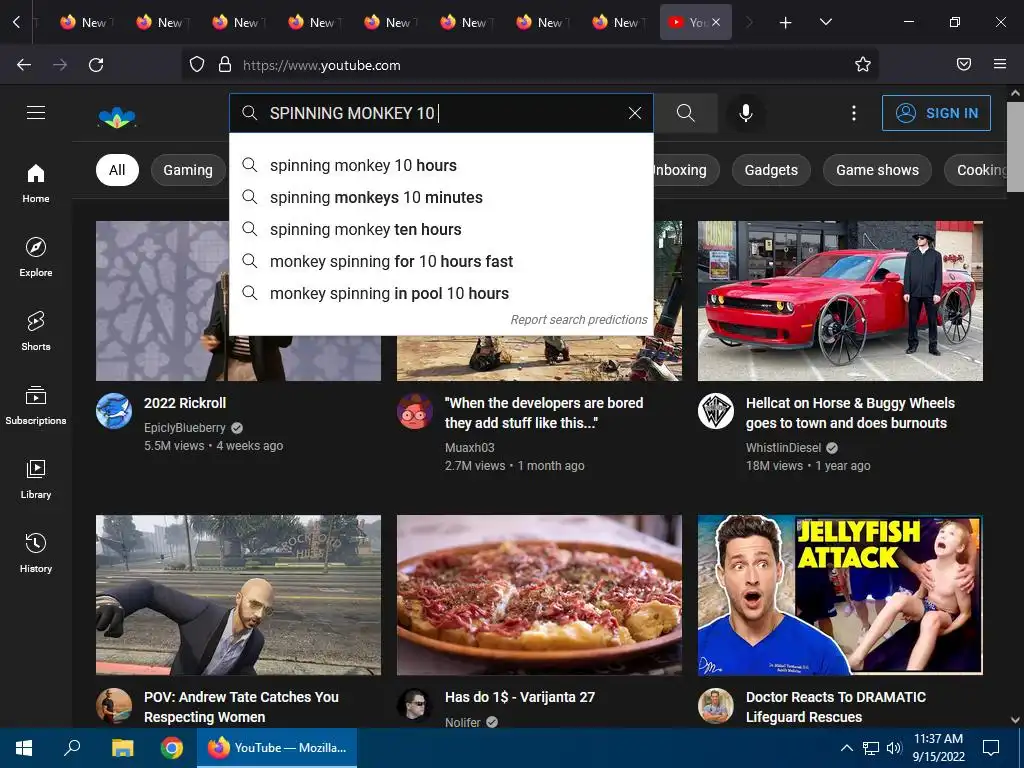Open the volume control in tray
The height and width of the screenshot is (768, 1024).
[894, 748]
